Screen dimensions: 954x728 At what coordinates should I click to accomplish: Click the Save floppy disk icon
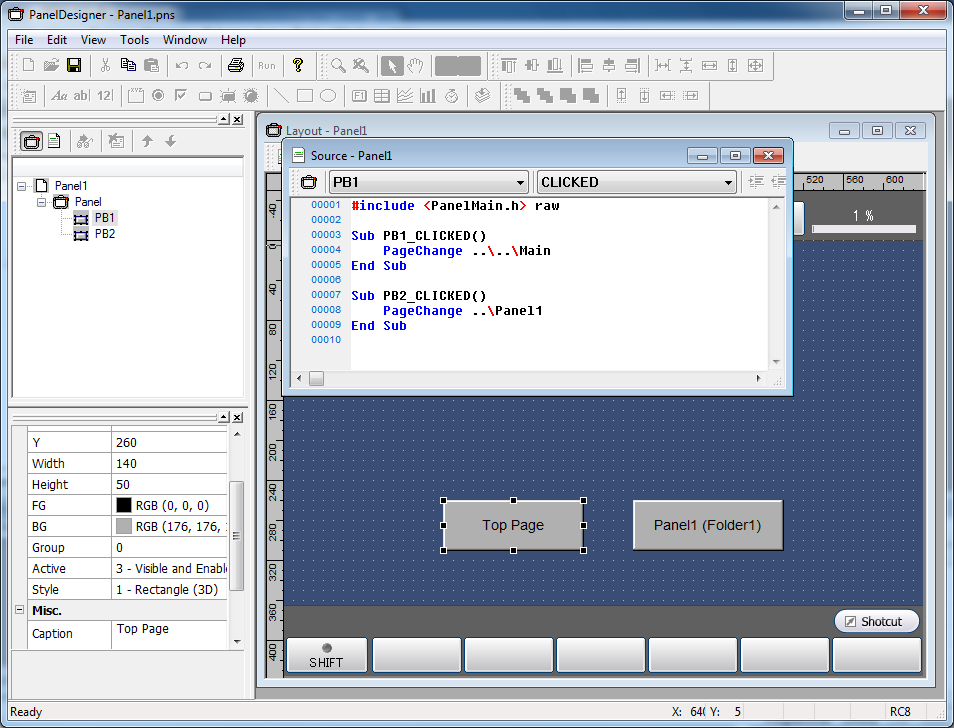tap(74, 66)
